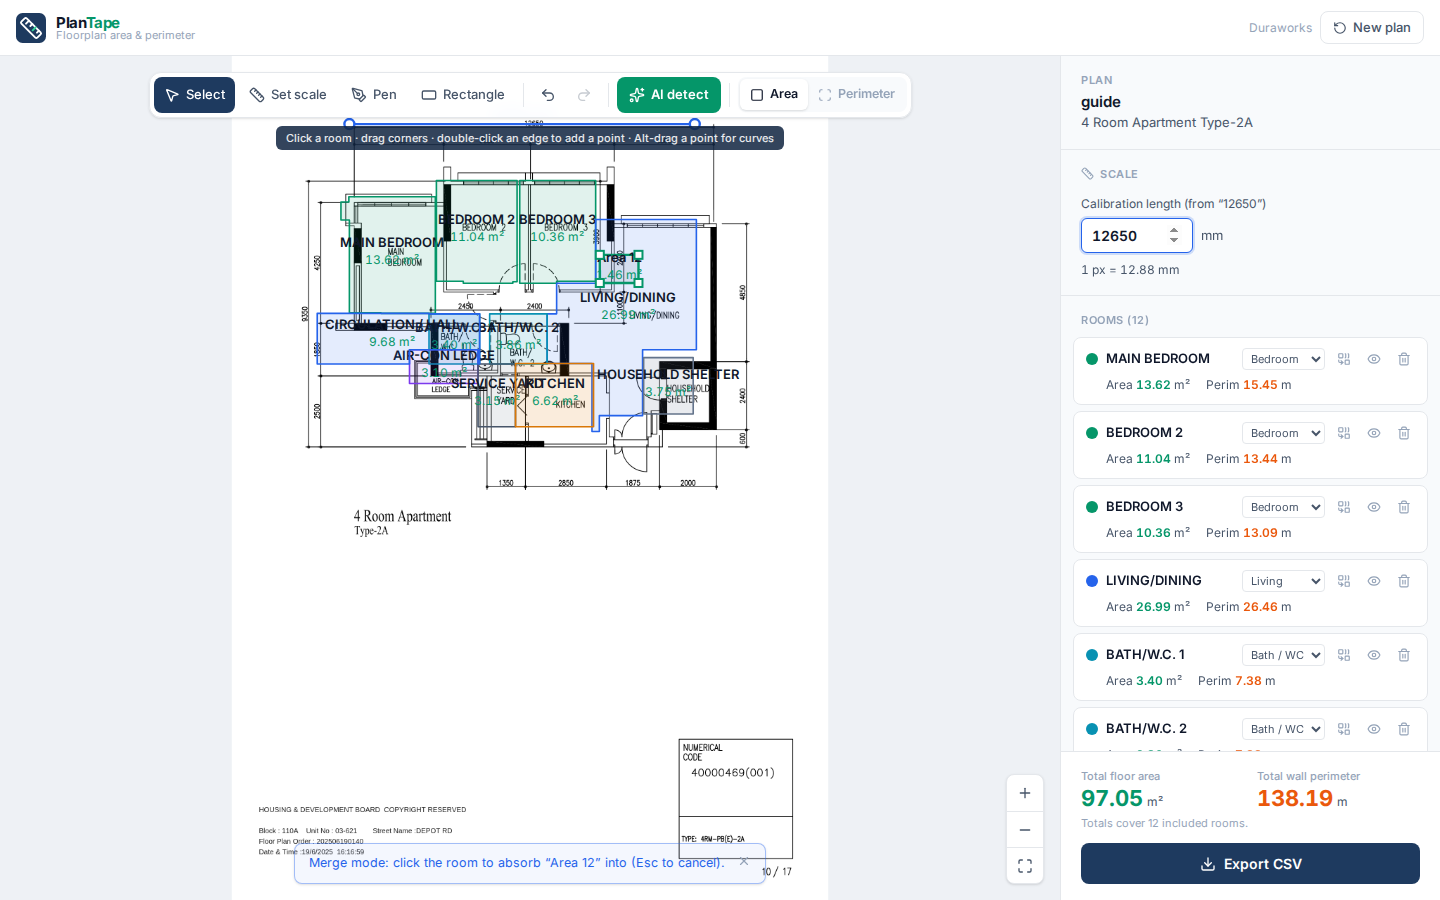1440x900 pixels.
Task: Zoom in on the floorplan canvas
Action: coord(1025,793)
